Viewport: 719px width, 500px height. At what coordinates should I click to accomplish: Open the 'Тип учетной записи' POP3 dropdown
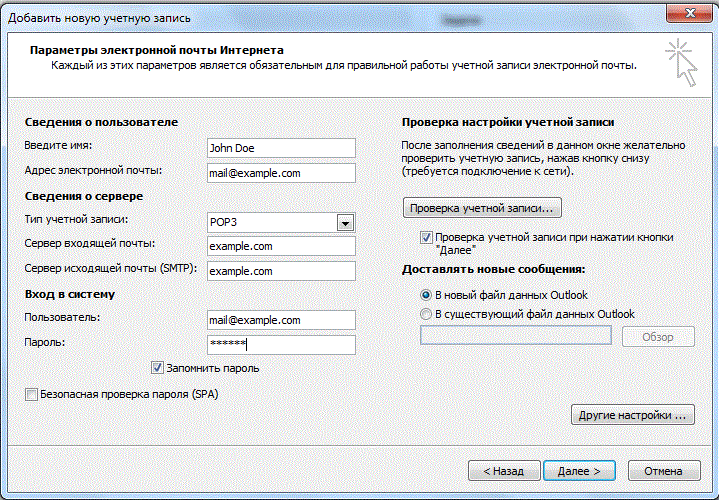[x=346, y=223]
